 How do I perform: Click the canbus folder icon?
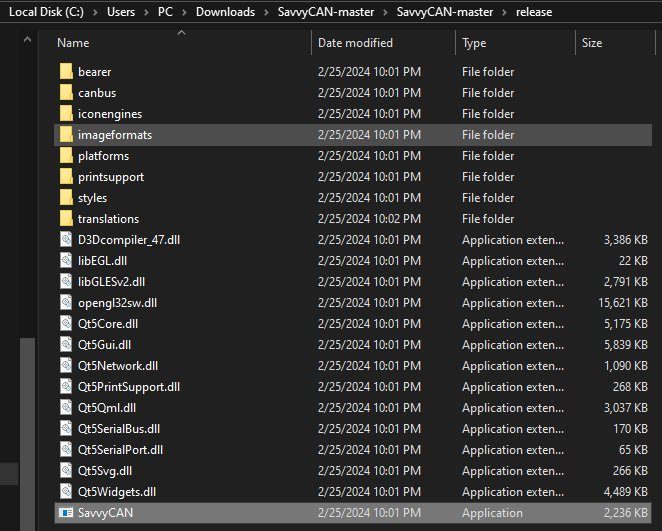(66, 93)
